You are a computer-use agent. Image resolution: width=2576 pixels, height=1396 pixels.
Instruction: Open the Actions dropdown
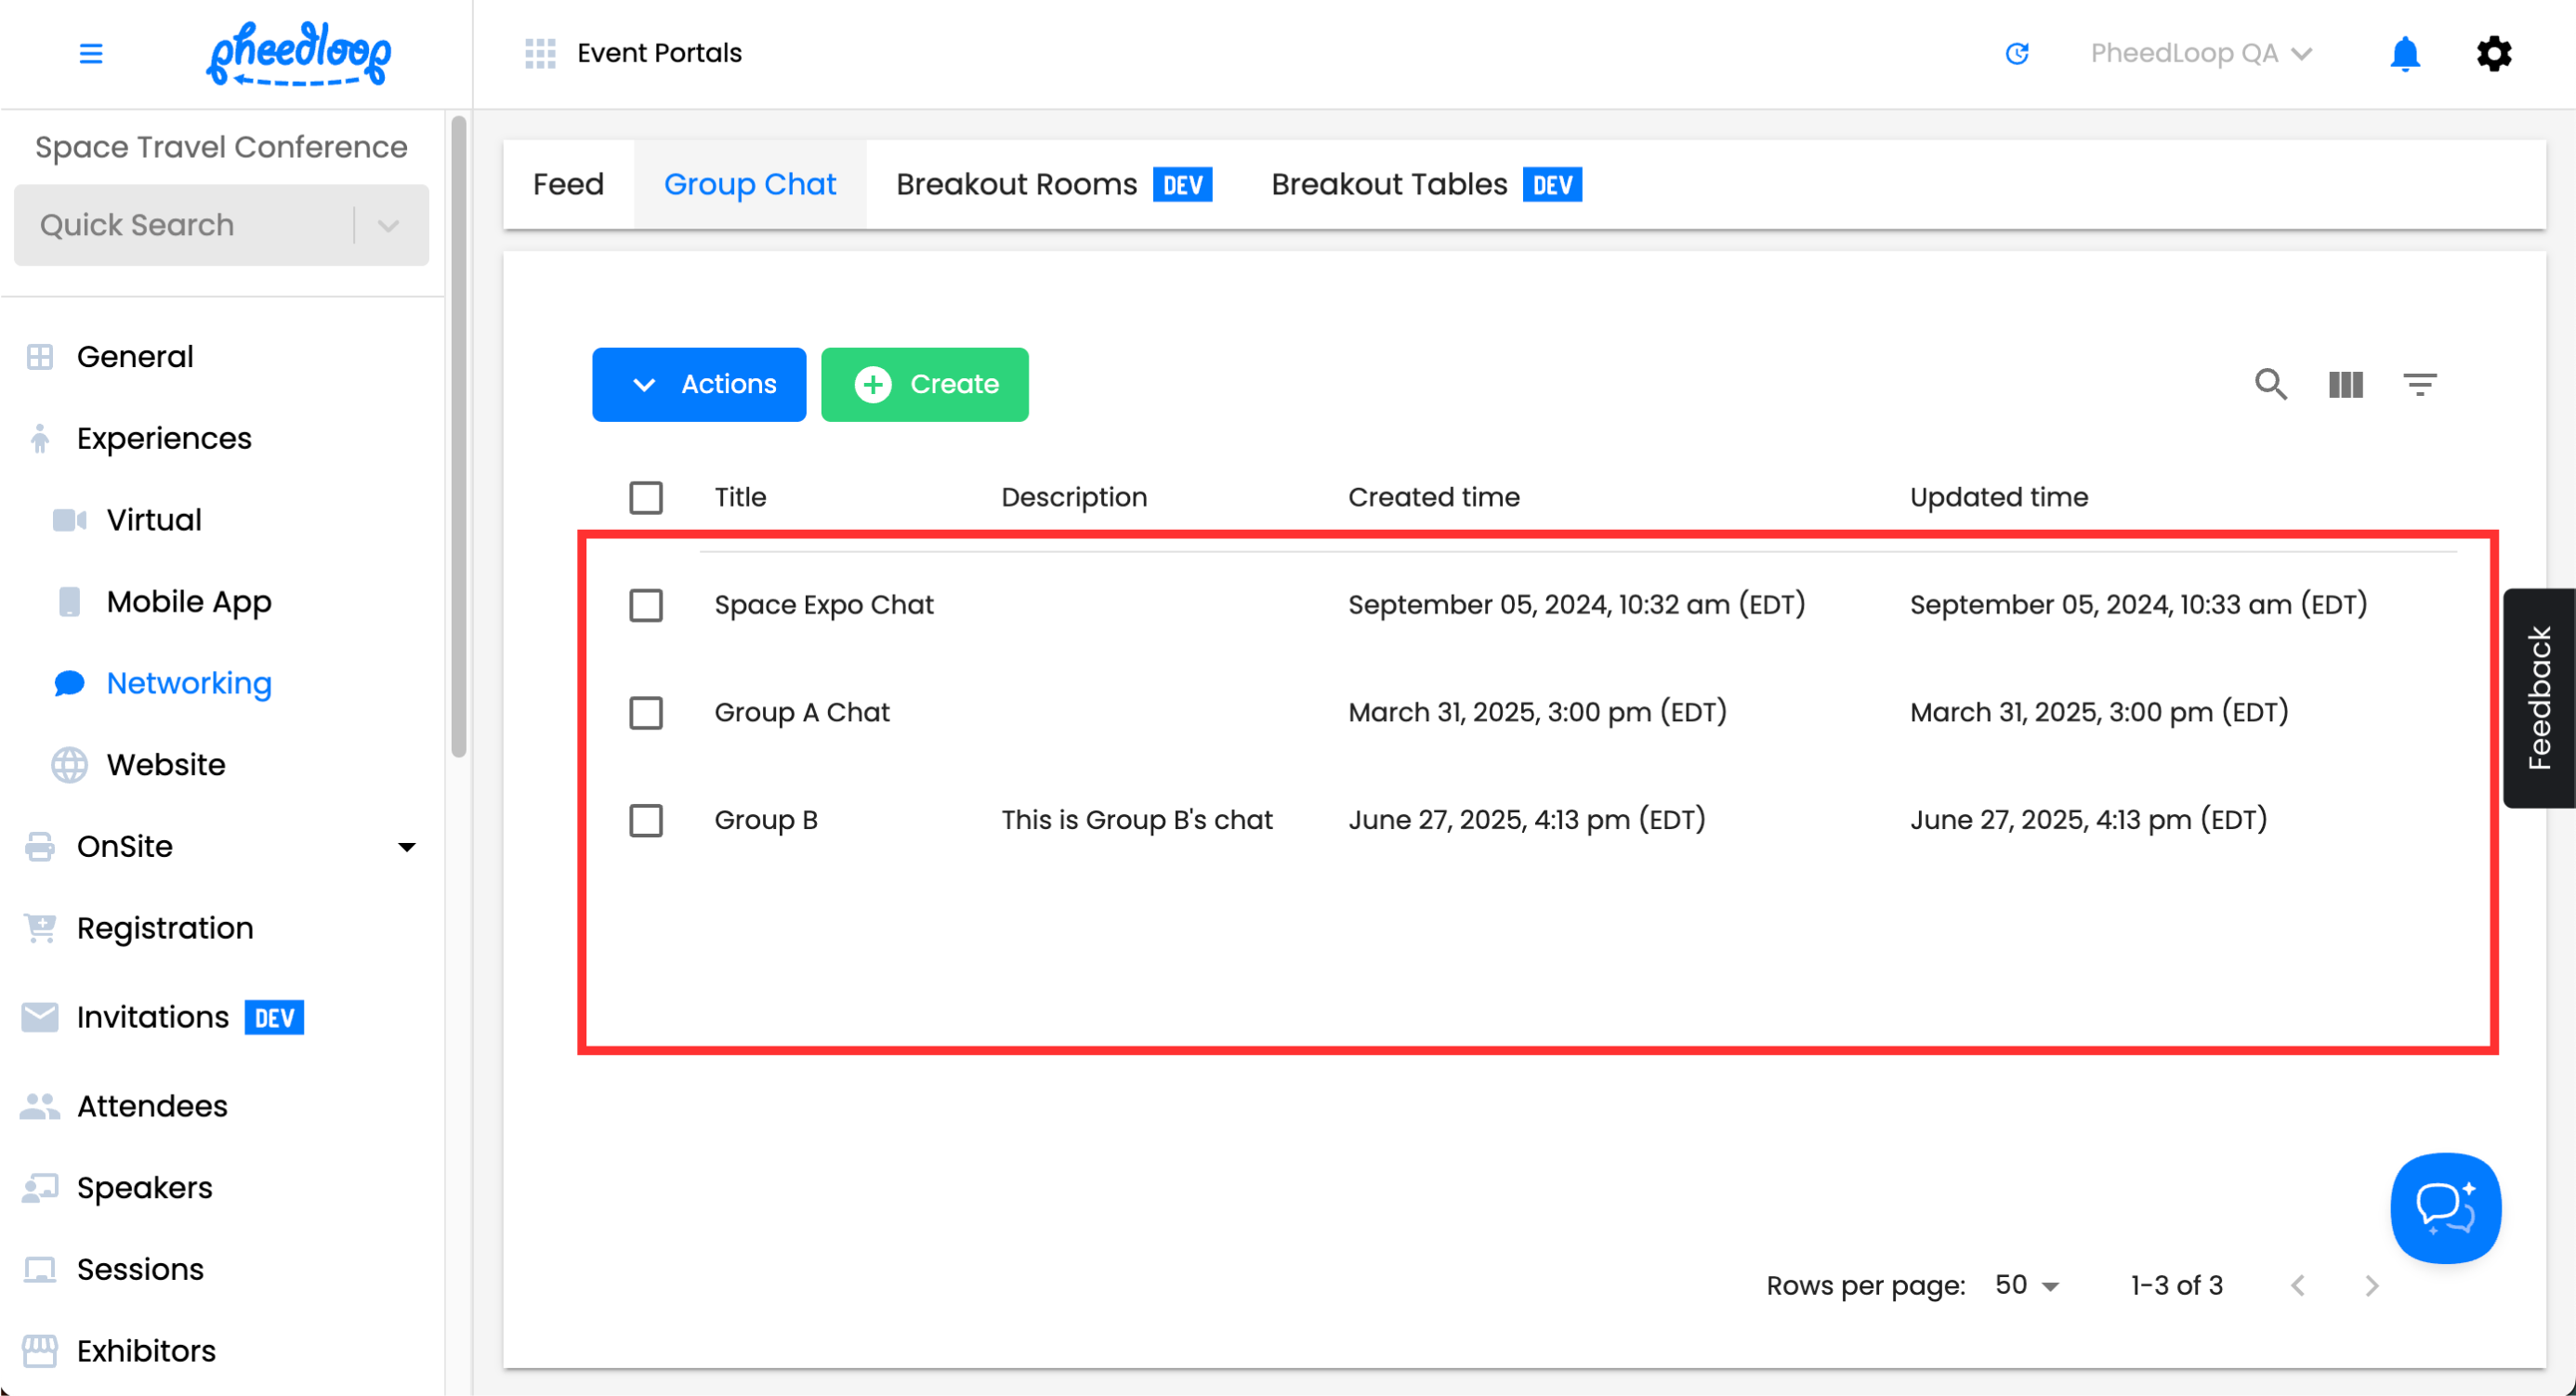(698, 384)
